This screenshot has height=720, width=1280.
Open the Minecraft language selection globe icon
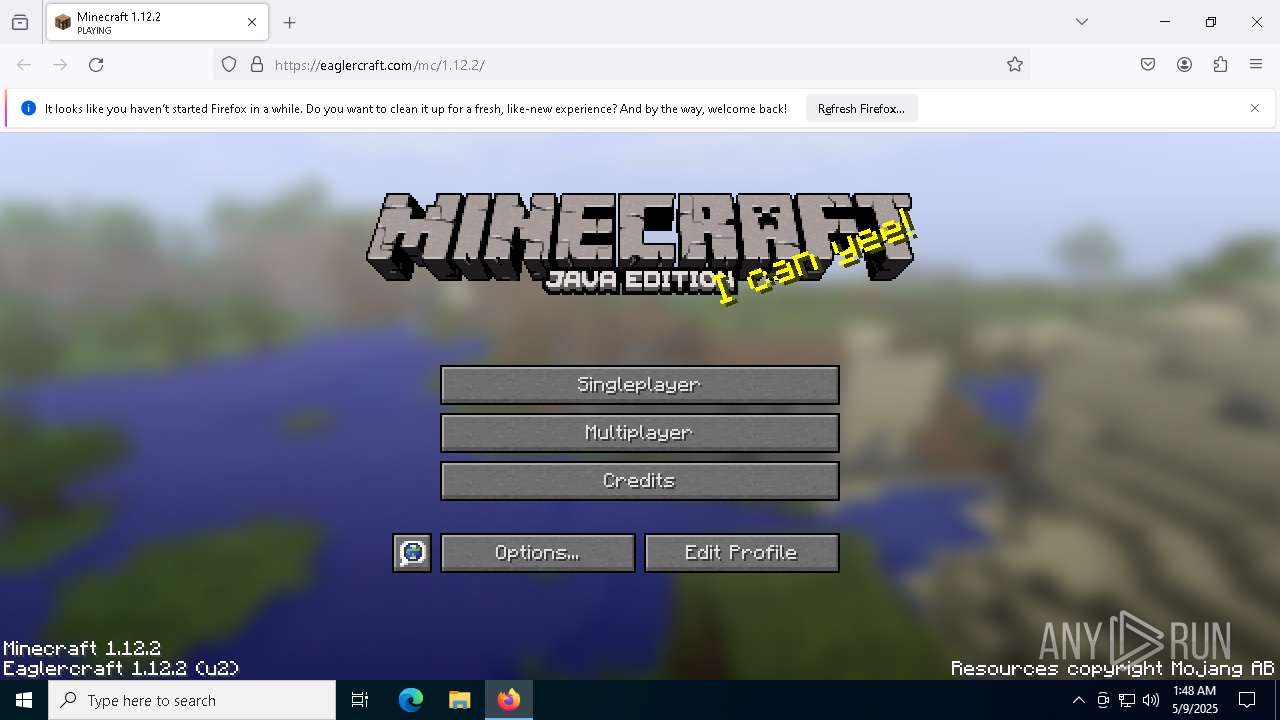click(412, 553)
